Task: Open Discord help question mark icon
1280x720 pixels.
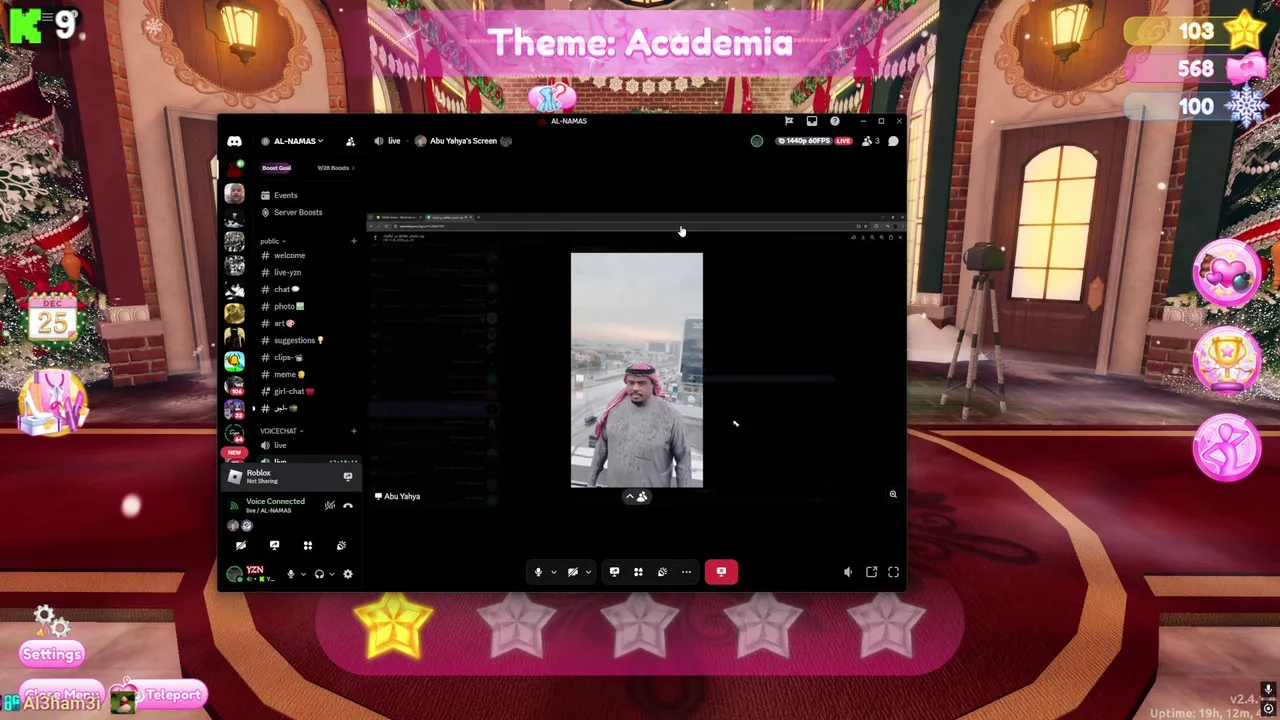Action: click(835, 121)
